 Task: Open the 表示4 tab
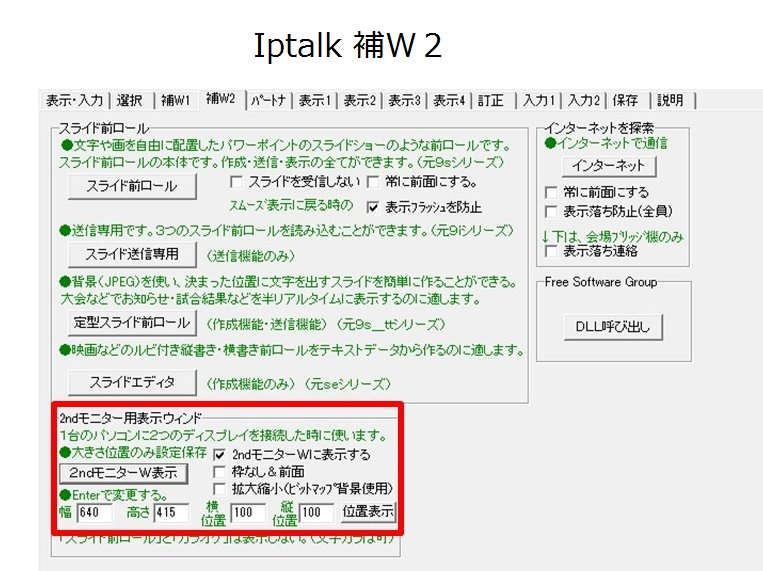coord(449,100)
